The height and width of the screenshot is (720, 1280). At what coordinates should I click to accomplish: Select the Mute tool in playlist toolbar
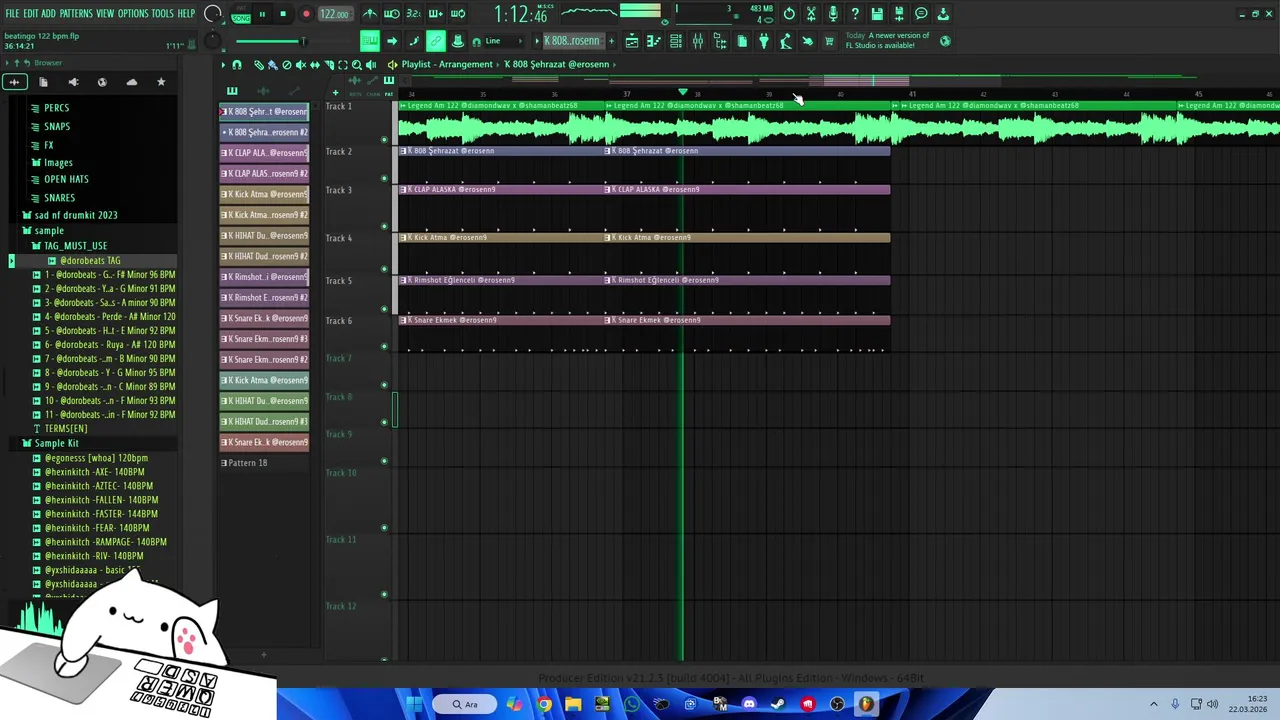point(301,64)
